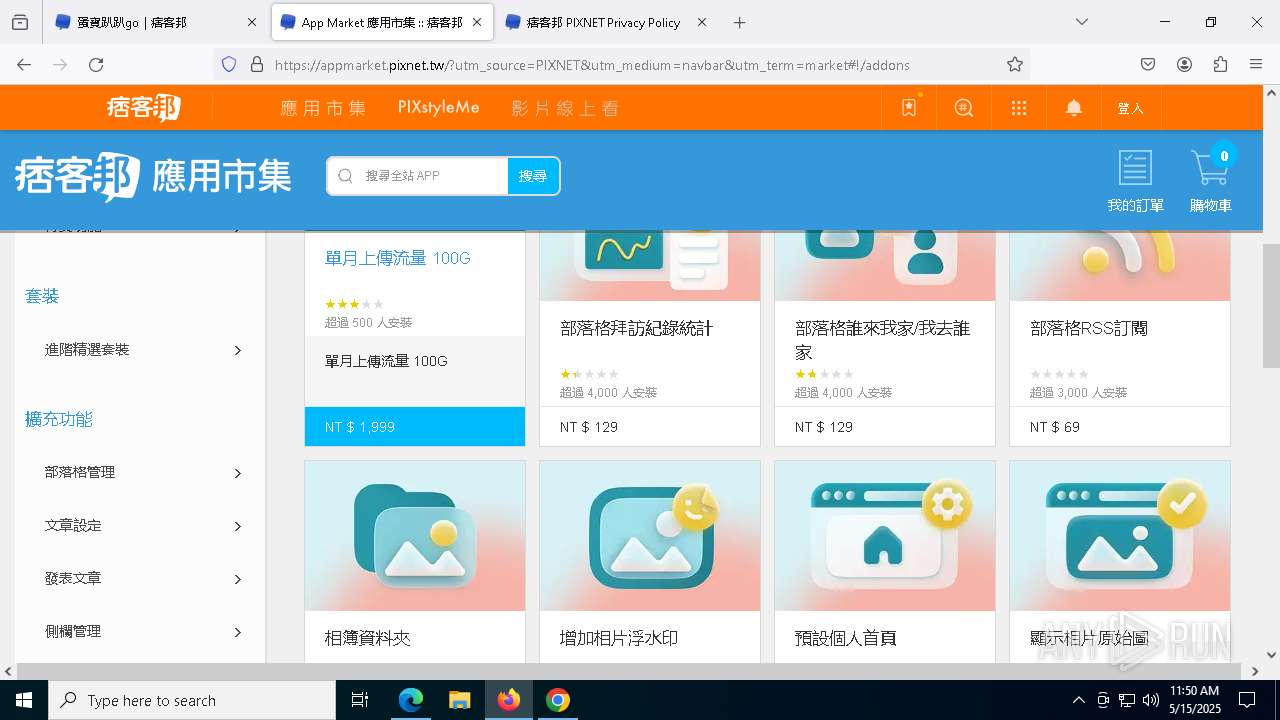The width and height of the screenshot is (1280, 720).
Task: Click the 痞客邦 應用市集 header logo
Action: pos(153,177)
